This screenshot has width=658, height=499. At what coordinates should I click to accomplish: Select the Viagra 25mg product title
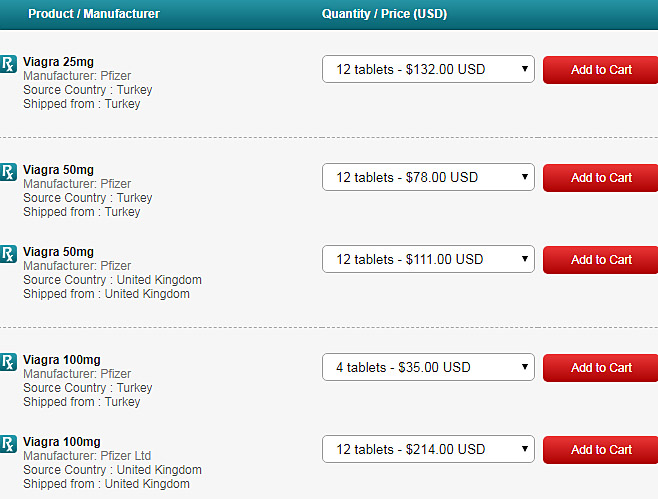tap(58, 62)
